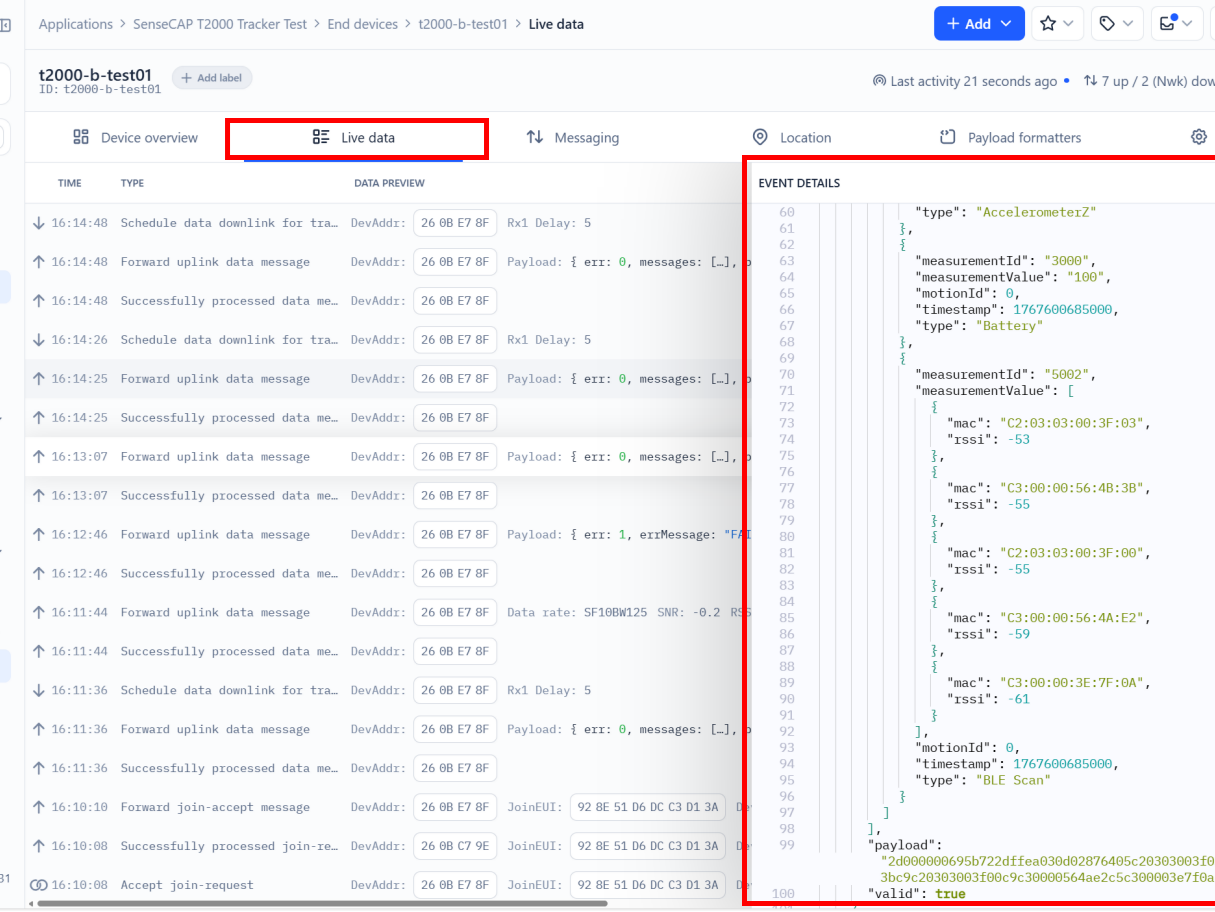Open the tag dropdown in header
This screenshot has width=1215, height=912.
tap(1116, 24)
